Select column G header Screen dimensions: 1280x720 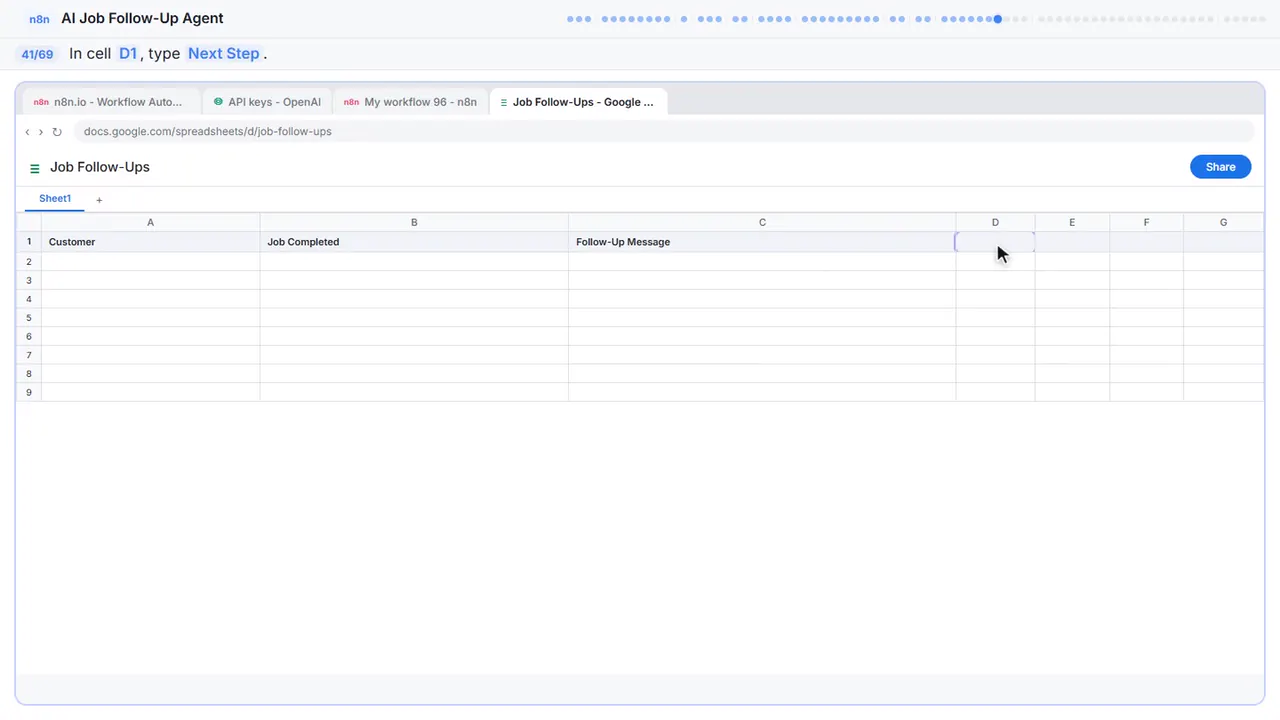click(1223, 223)
